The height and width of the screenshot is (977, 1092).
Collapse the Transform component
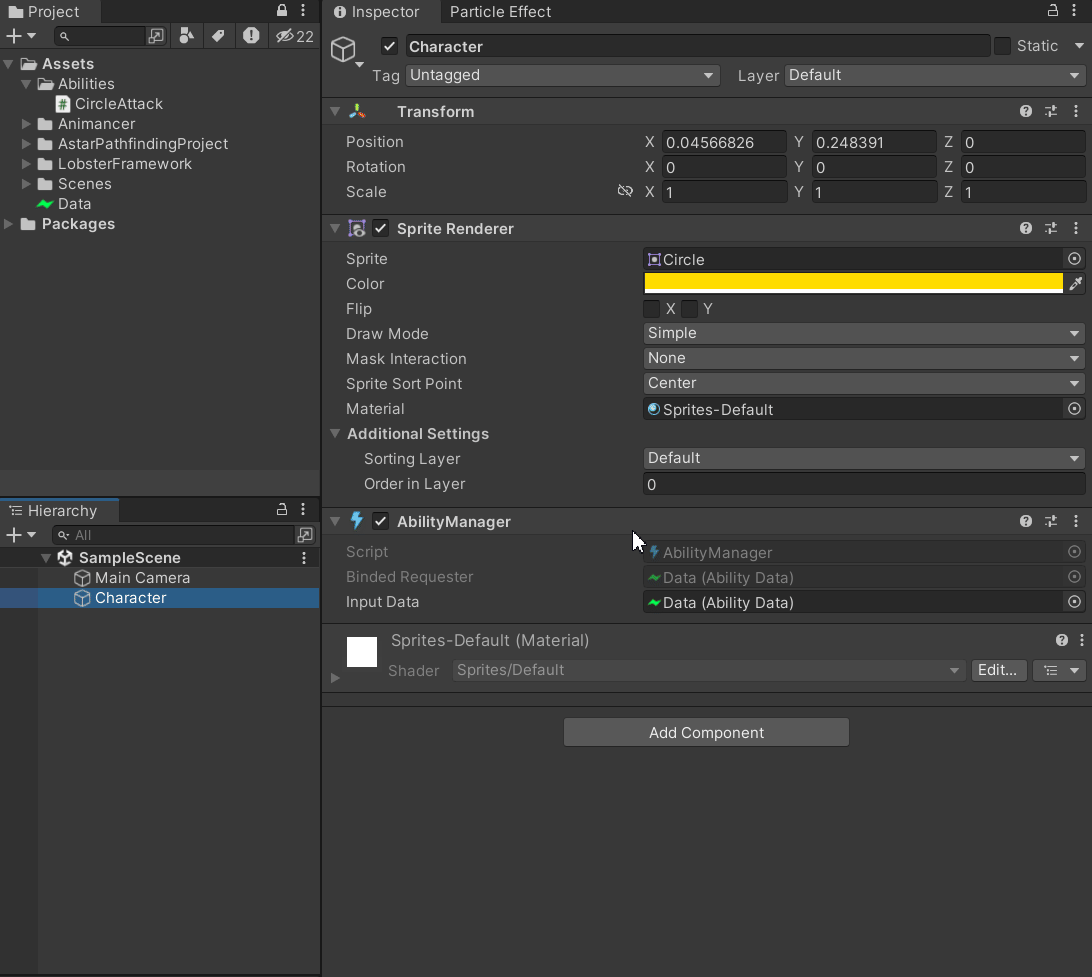click(335, 111)
